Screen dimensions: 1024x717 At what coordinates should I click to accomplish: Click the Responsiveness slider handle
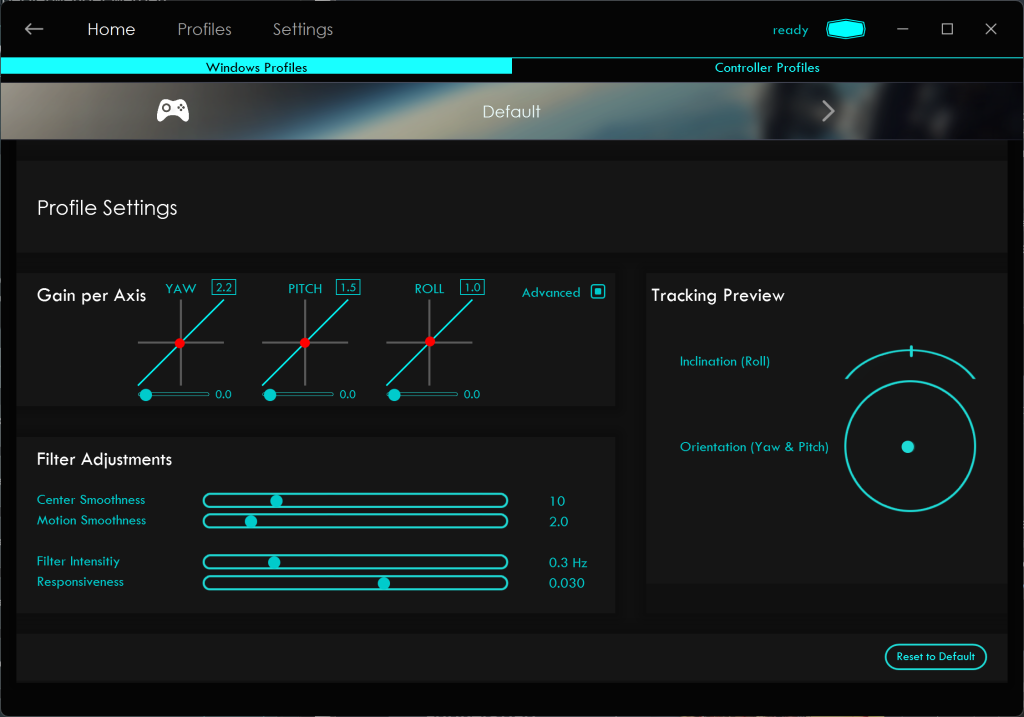pos(383,583)
